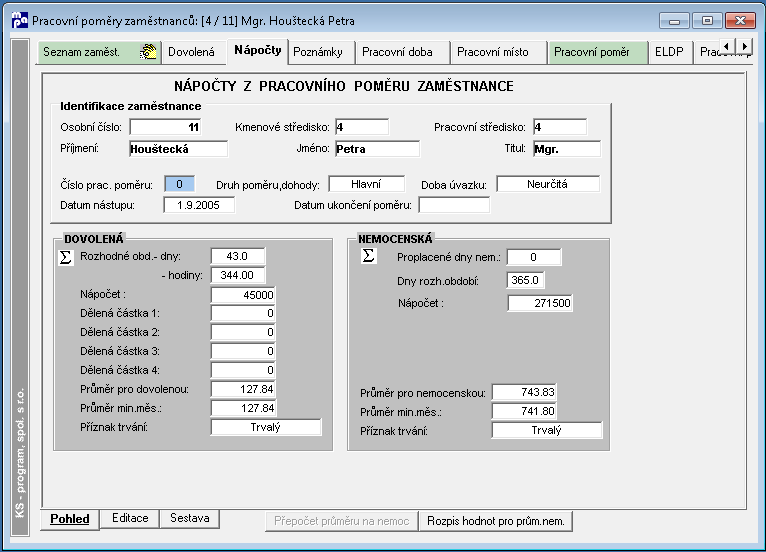Click the Dovolená Nápočet field 45000
This screenshot has height=552, width=766.
pyautogui.click(x=243, y=295)
